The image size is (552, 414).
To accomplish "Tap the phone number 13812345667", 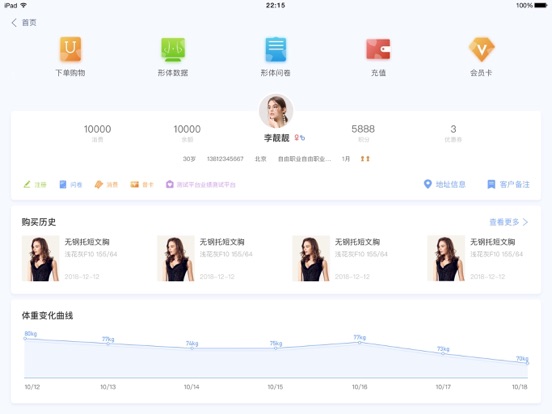I will click(225, 159).
